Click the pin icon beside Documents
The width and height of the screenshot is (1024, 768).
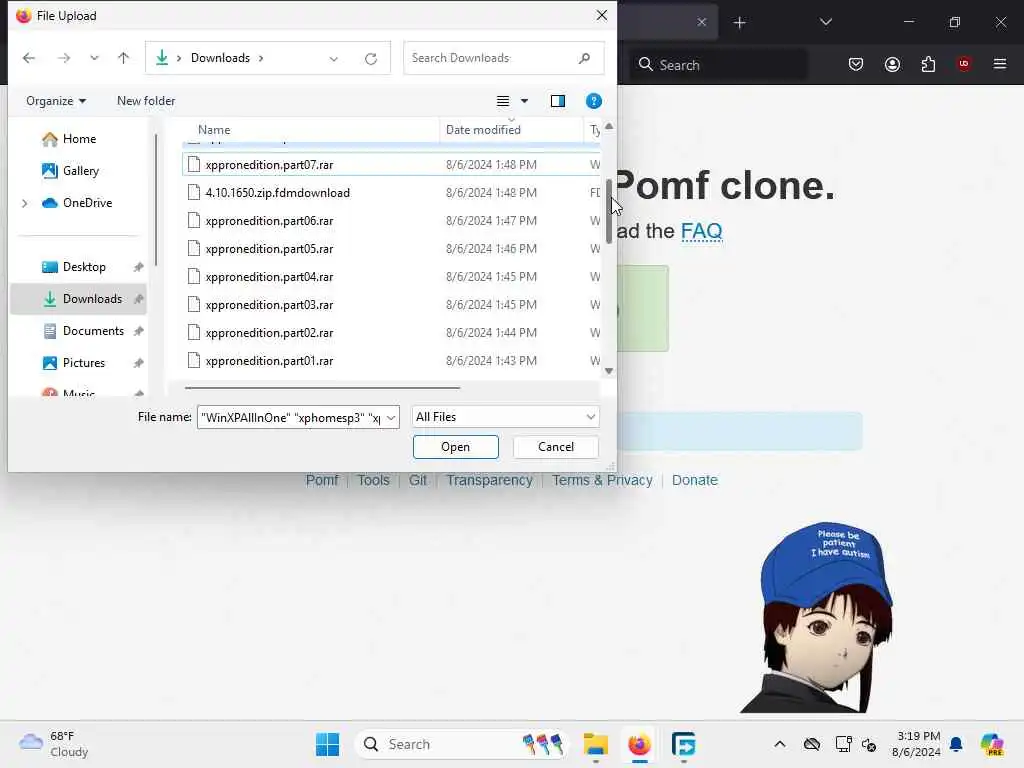[x=138, y=331]
